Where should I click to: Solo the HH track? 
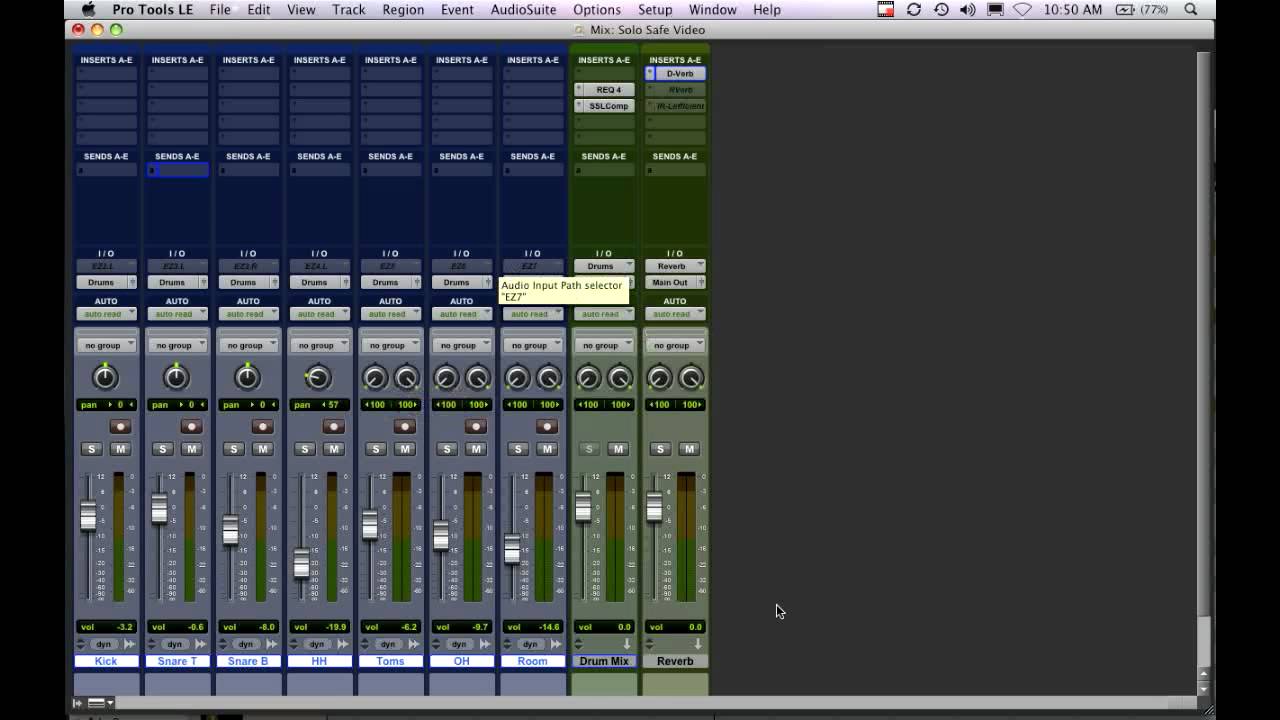304,449
